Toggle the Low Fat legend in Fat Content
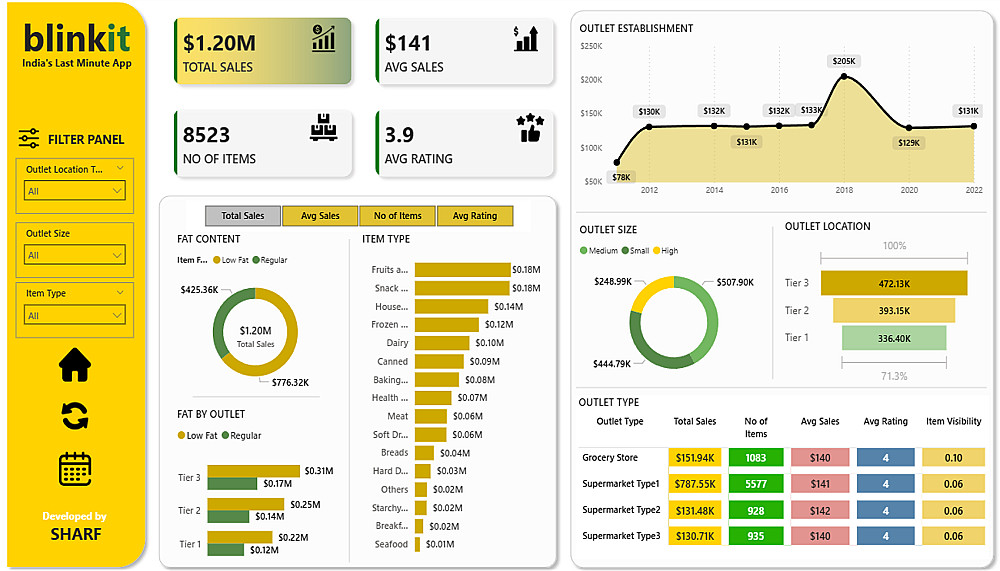Screen dimensions: 1000x571 pos(230,260)
